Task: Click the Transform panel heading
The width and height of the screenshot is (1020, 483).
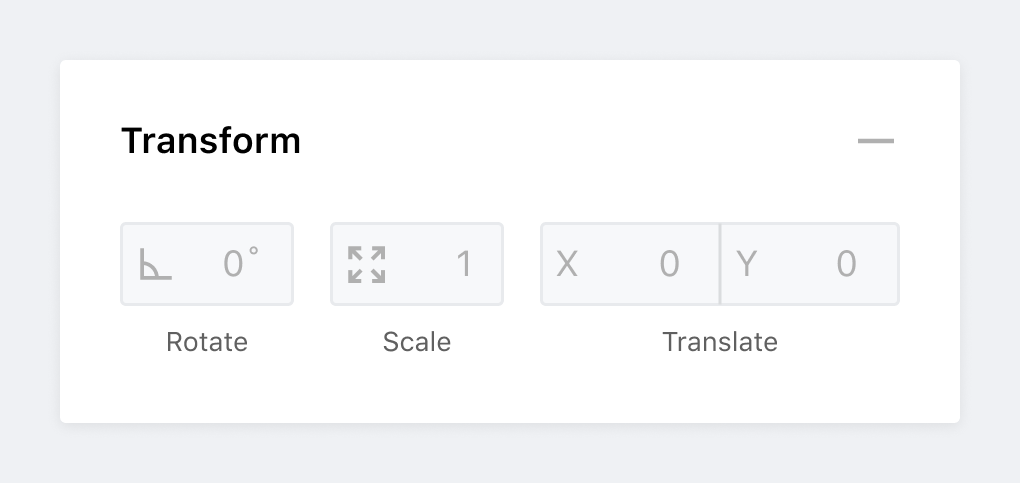Action: [x=211, y=141]
